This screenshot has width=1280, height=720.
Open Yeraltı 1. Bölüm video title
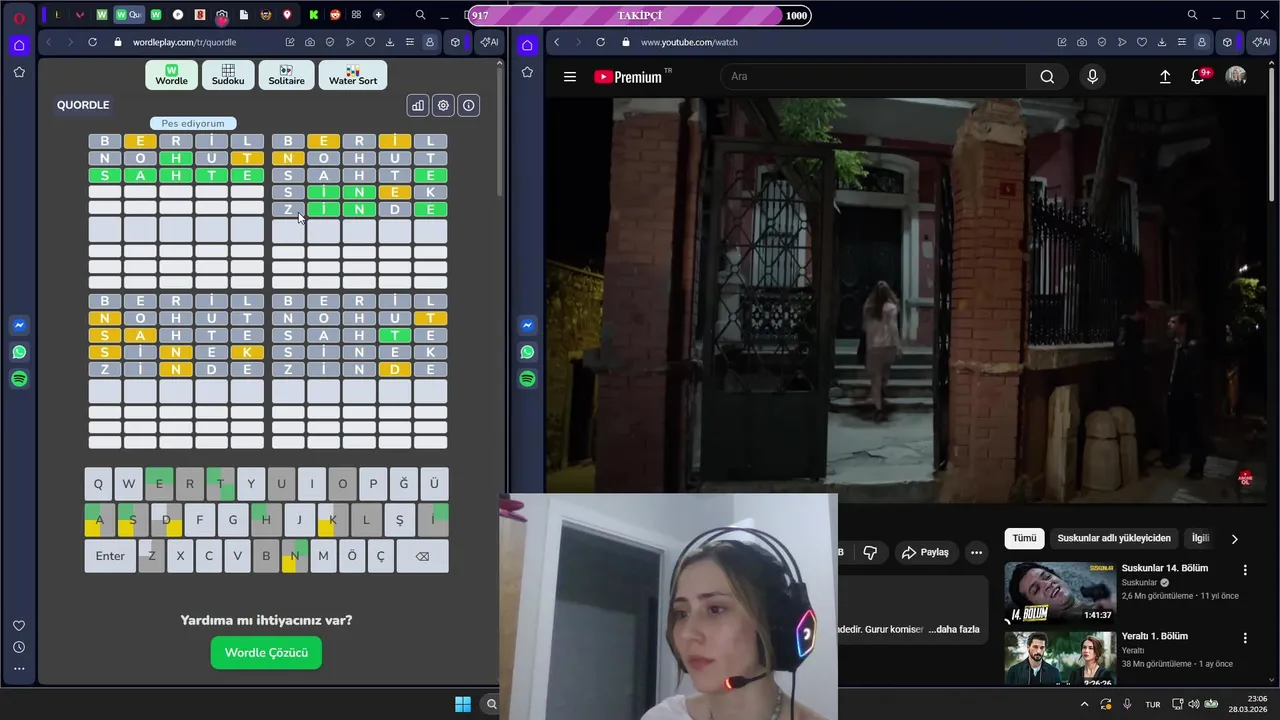[x=1155, y=636]
